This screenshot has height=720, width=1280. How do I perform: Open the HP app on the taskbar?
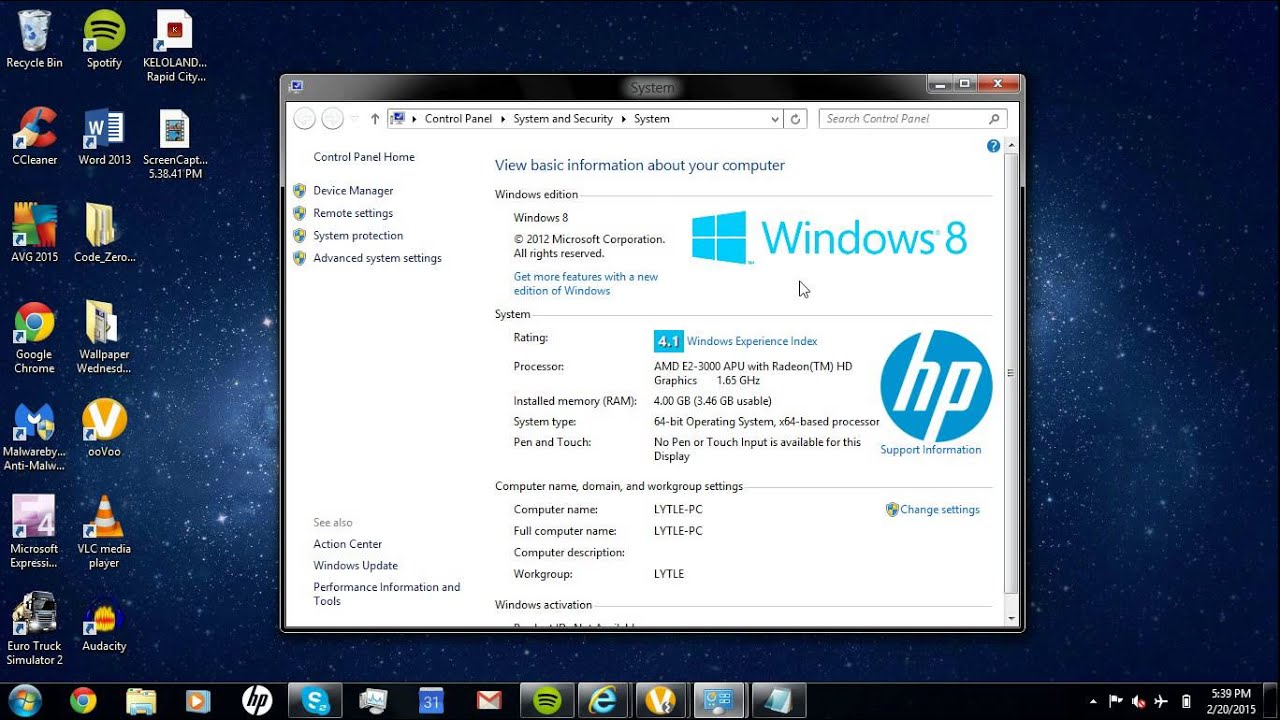tap(257, 701)
